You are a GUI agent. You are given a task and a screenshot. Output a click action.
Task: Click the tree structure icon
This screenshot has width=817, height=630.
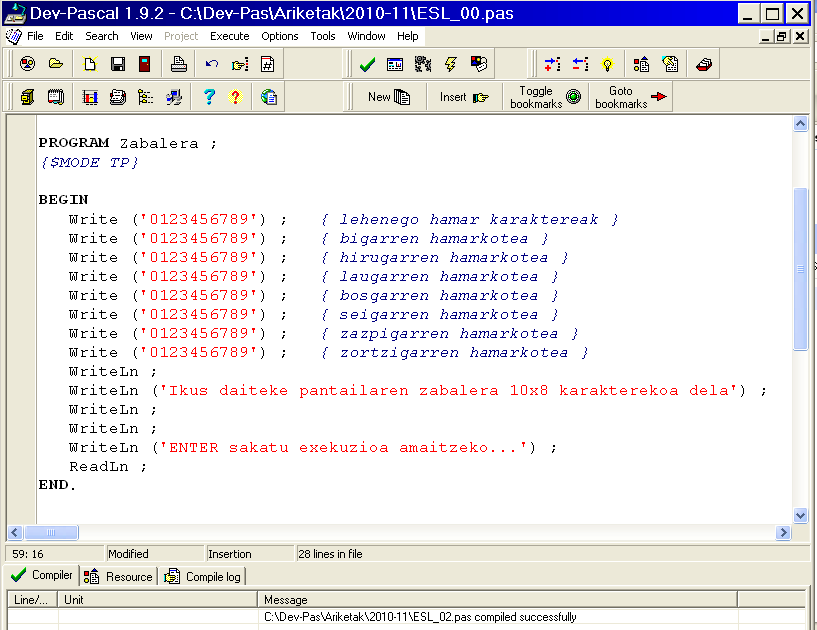coord(145,97)
